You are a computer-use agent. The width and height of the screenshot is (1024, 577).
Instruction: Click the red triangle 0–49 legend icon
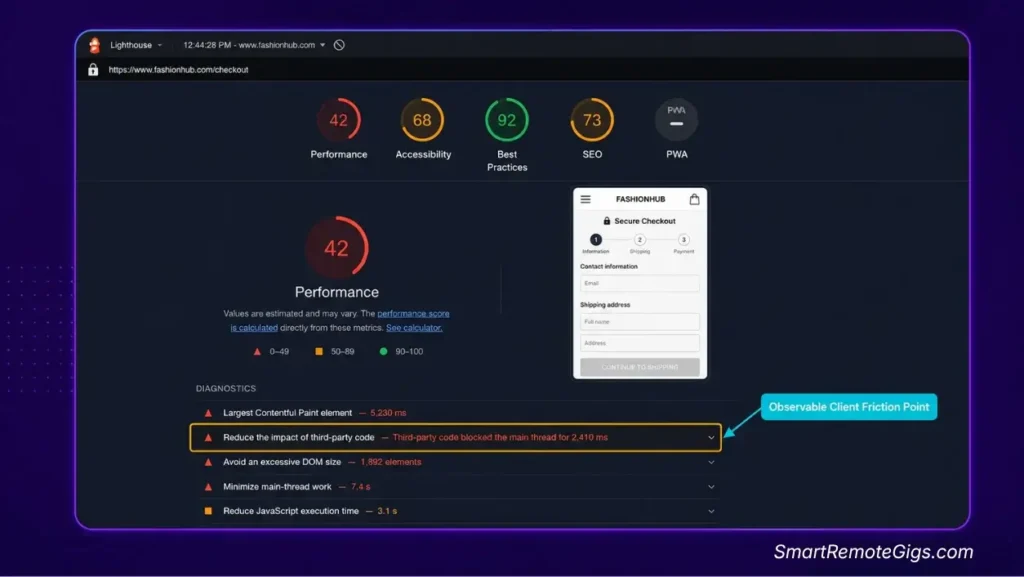click(257, 351)
